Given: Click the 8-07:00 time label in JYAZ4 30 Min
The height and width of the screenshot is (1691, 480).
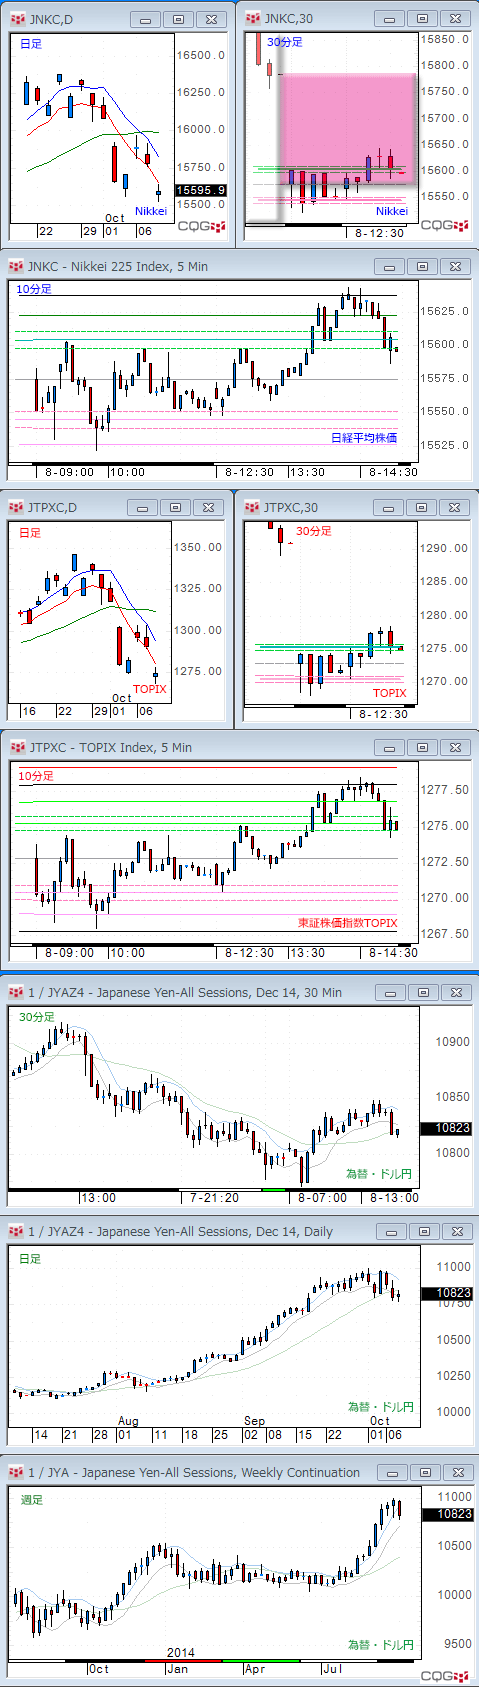Looking at the screenshot, I should (323, 1197).
